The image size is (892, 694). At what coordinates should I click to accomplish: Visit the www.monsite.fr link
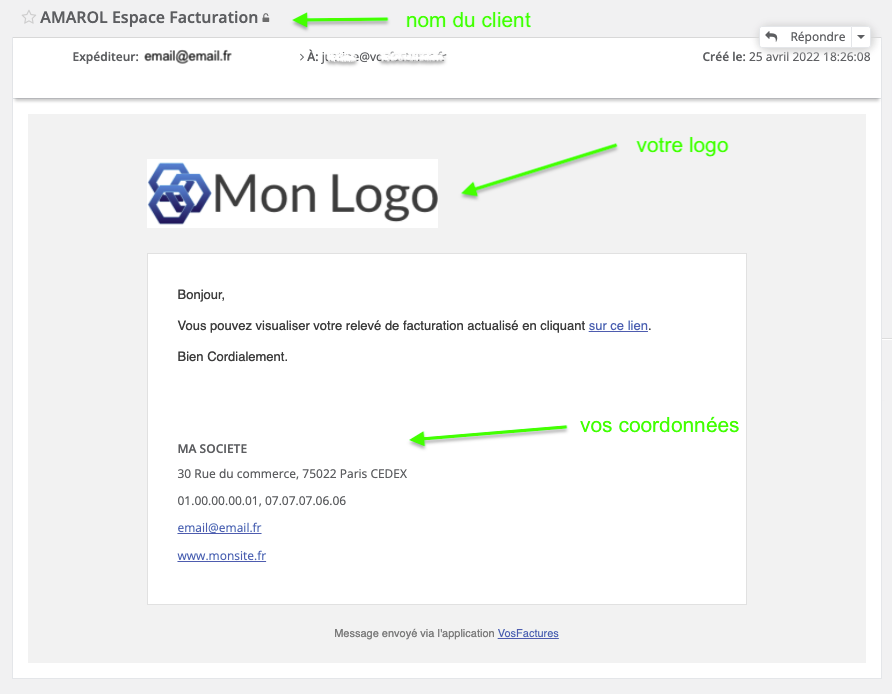[220, 555]
